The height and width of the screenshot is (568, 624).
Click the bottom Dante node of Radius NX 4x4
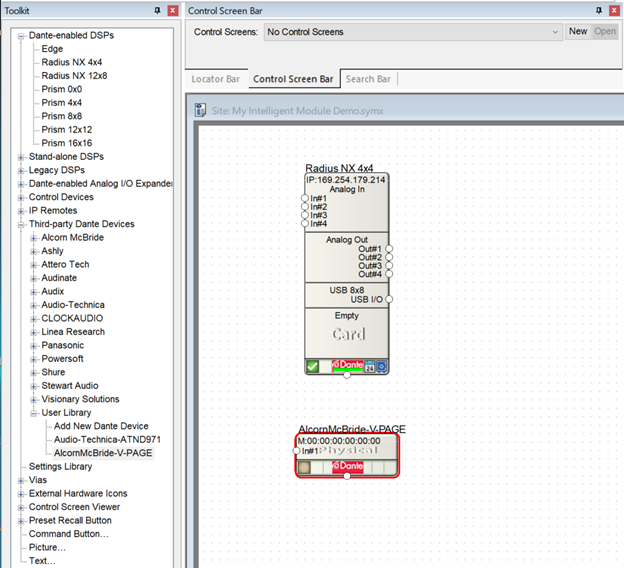[347, 375]
